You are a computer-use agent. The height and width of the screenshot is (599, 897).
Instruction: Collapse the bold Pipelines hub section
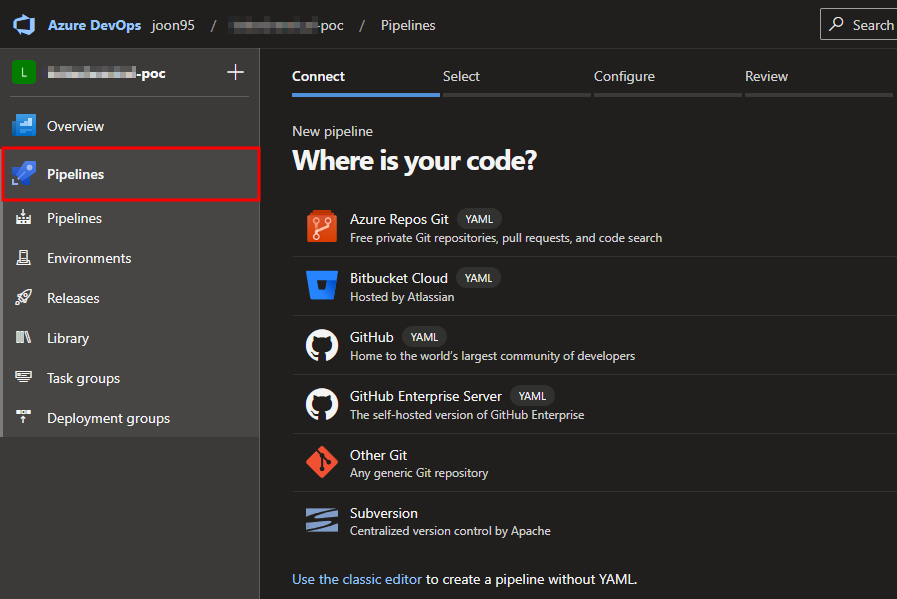coord(131,174)
